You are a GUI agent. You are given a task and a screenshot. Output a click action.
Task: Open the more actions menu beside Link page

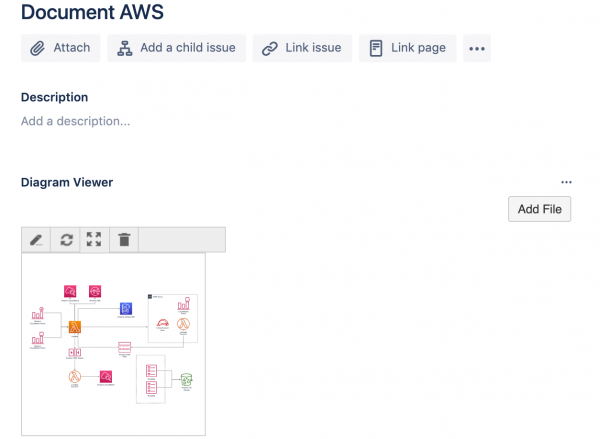point(477,48)
